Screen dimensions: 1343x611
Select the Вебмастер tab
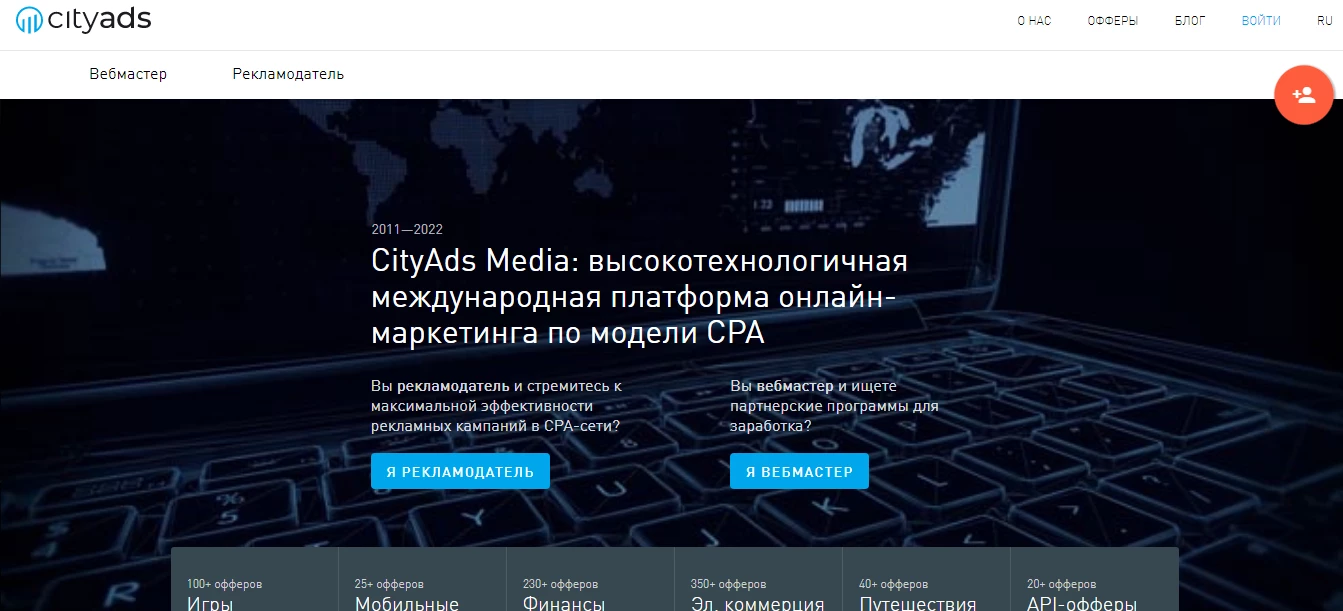pos(128,74)
